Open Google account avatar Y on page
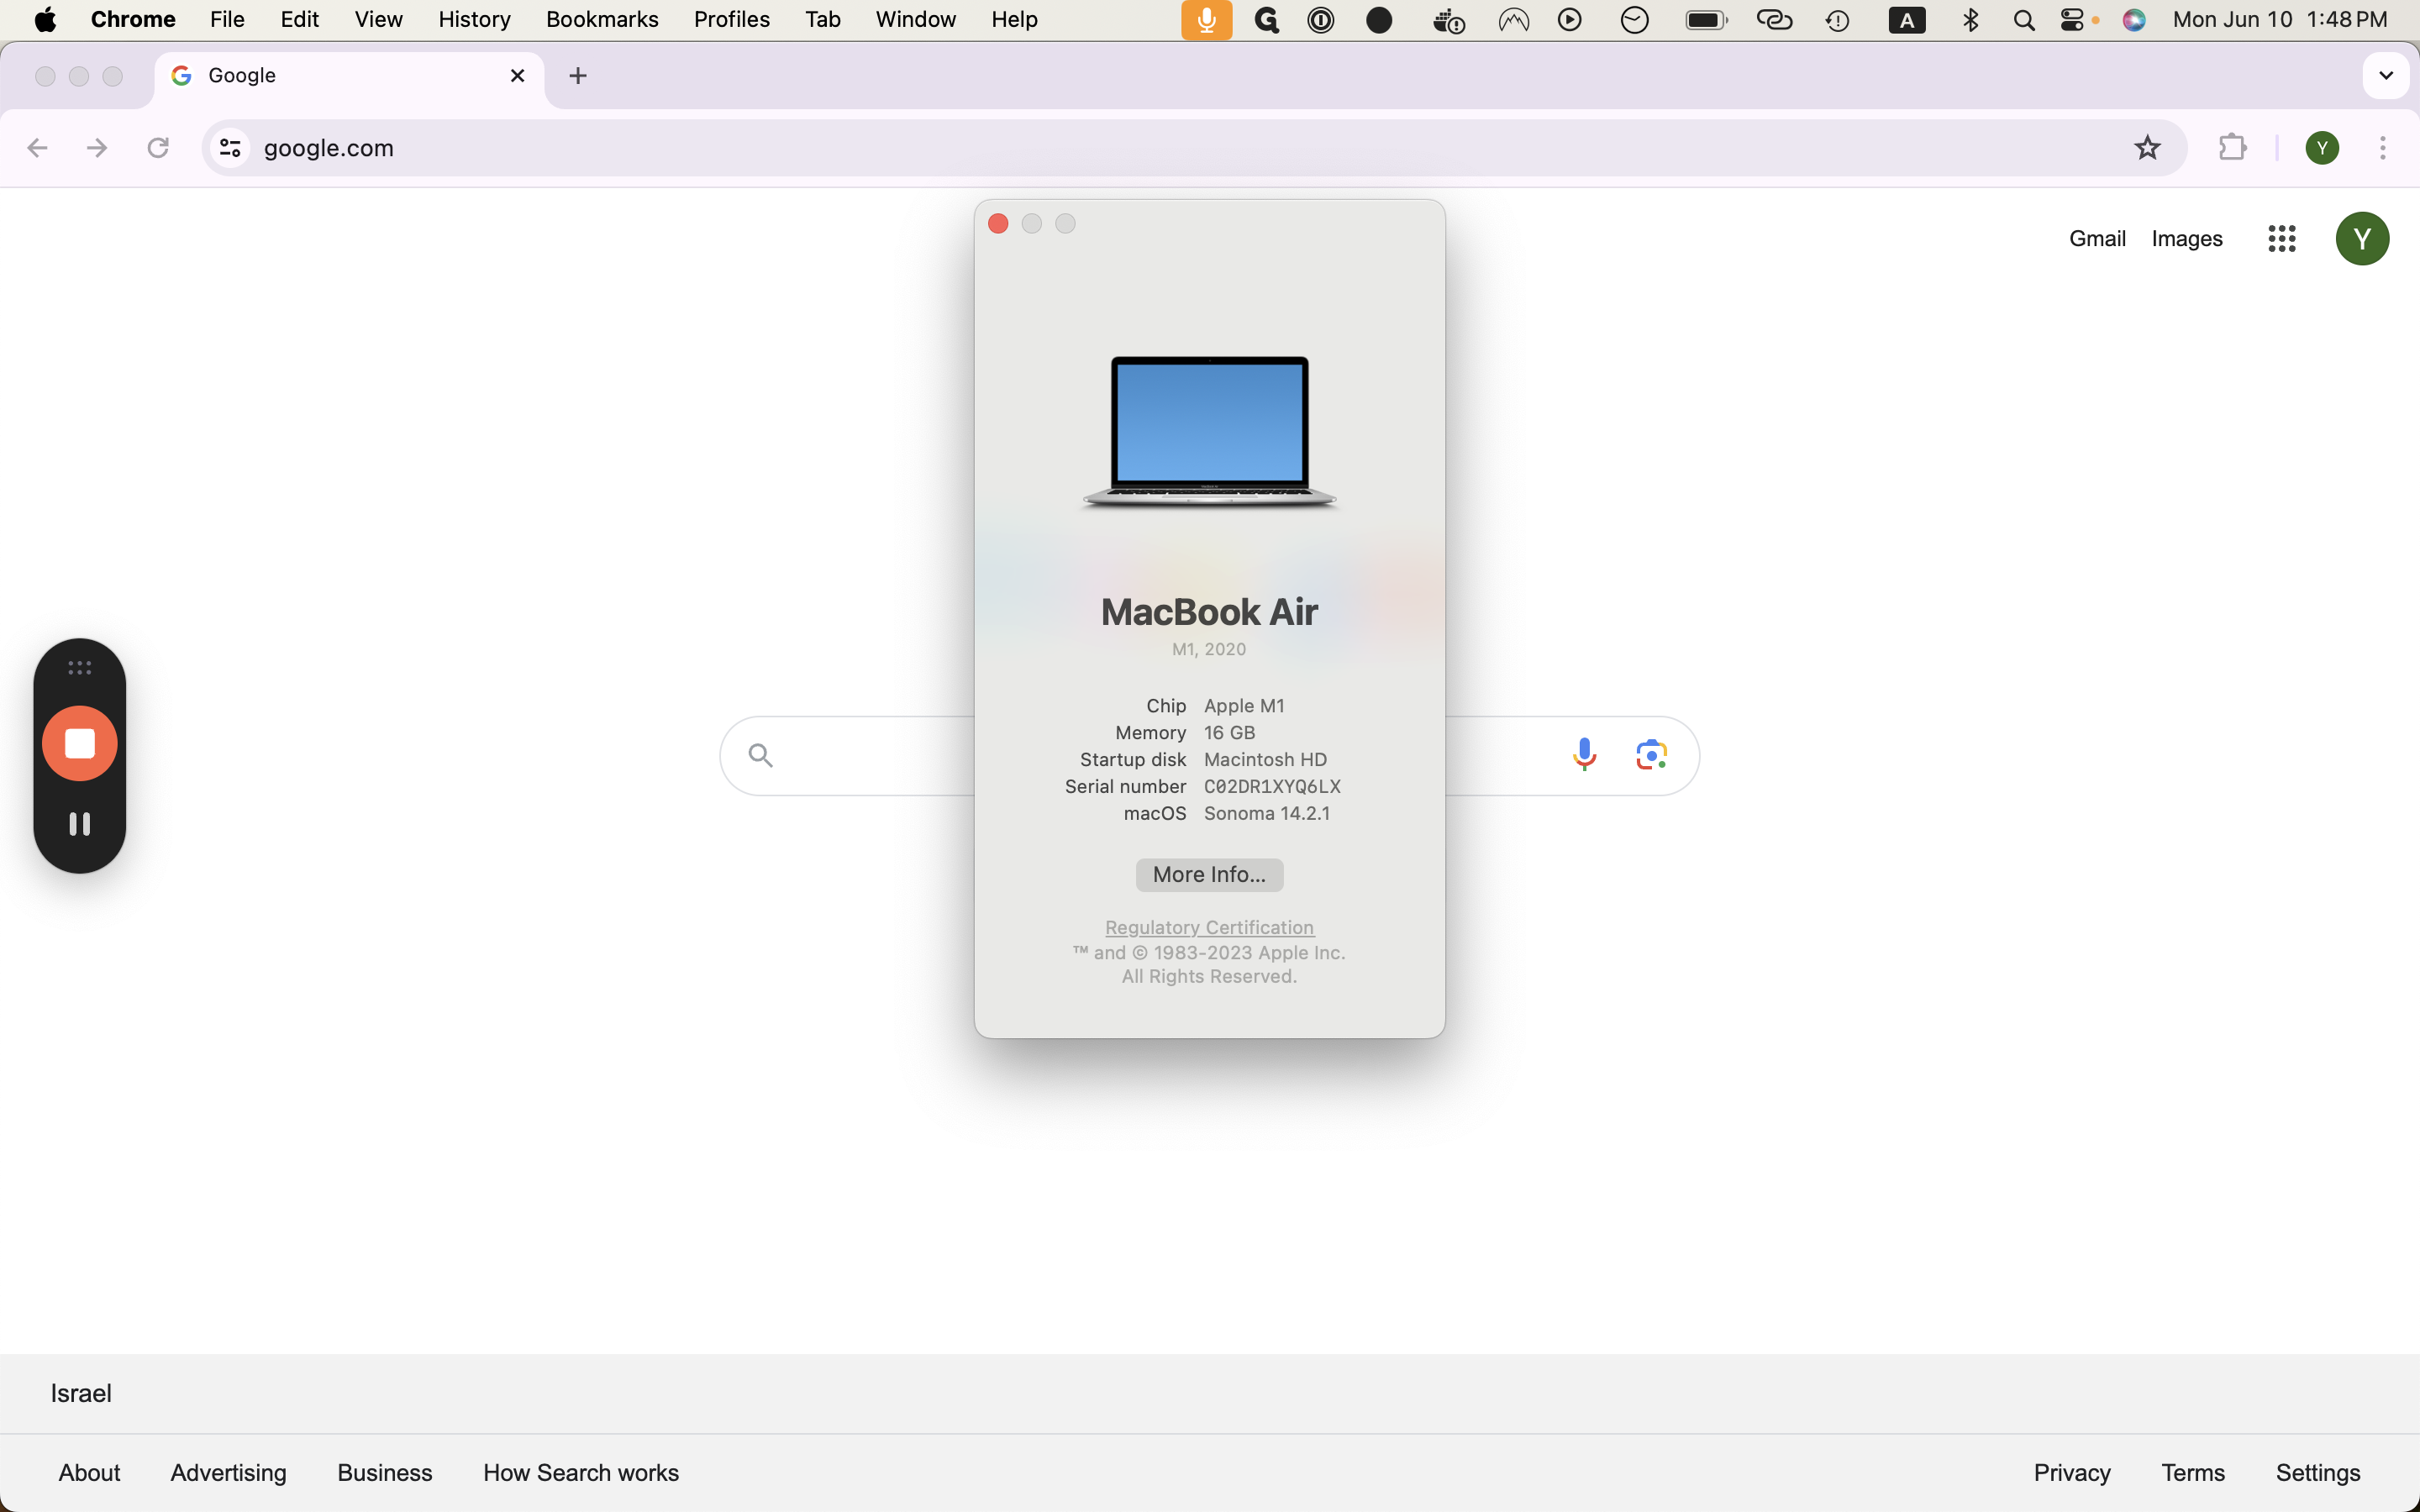 click(2362, 238)
